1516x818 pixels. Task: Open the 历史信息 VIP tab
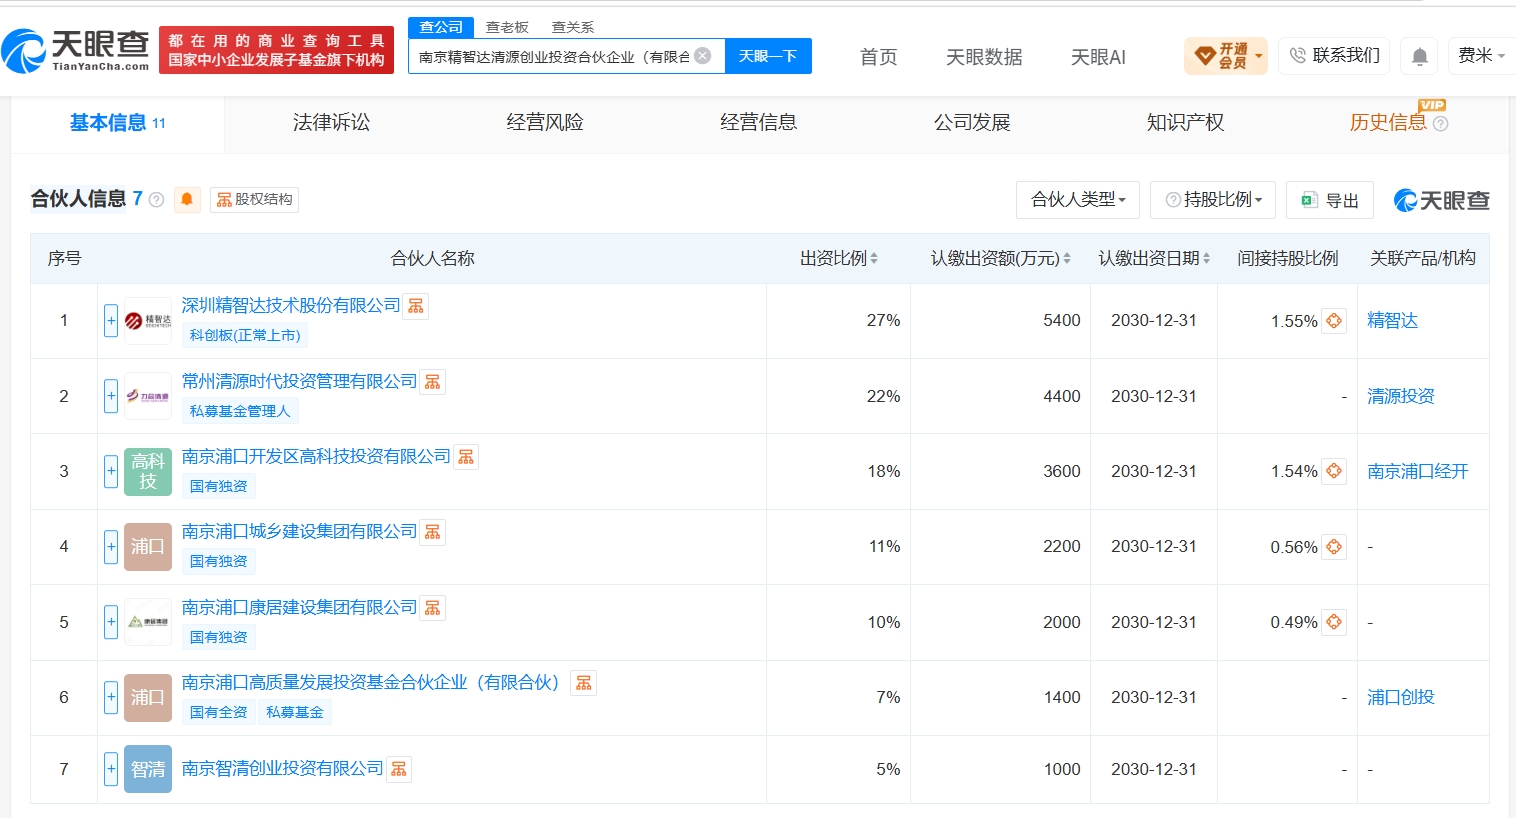[1398, 123]
